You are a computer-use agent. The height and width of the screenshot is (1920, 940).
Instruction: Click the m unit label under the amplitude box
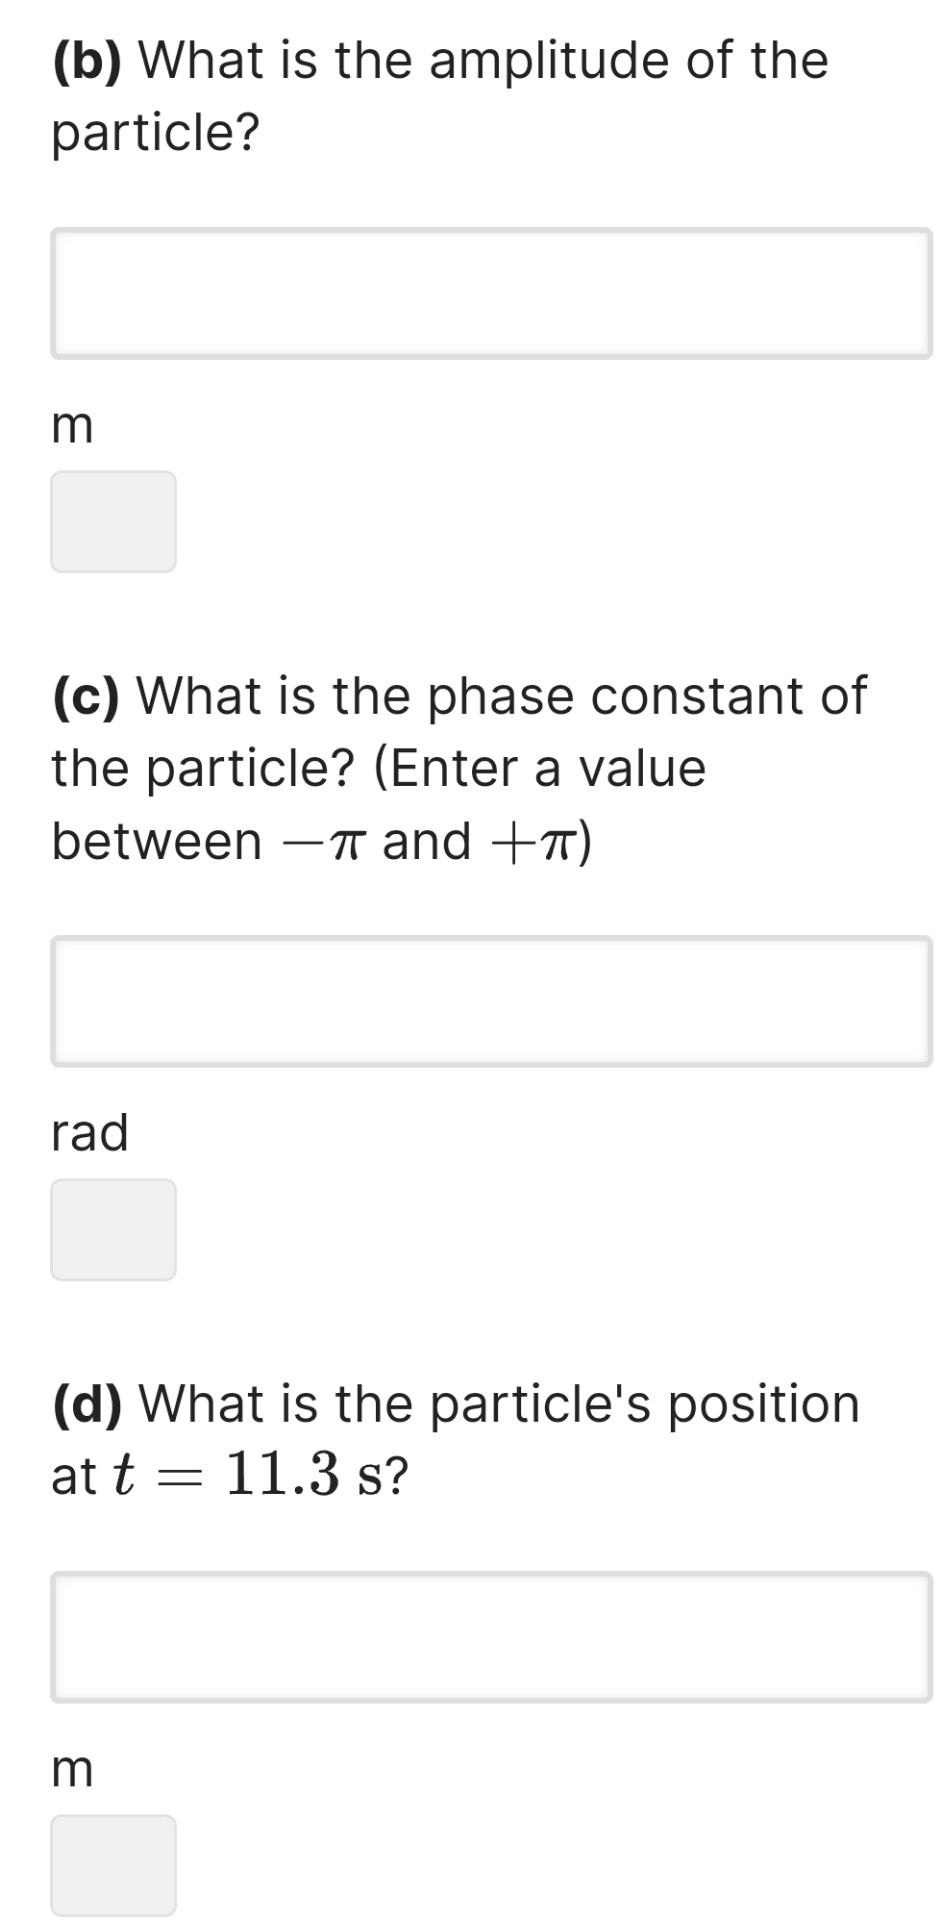pyautogui.click(x=70, y=424)
